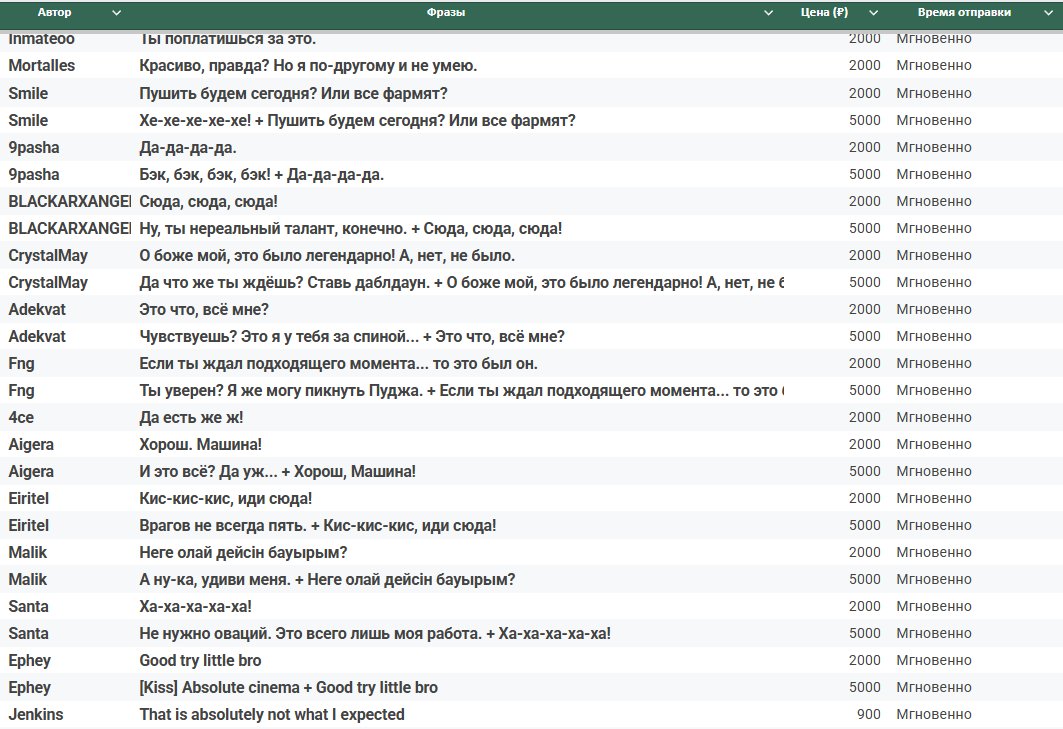Select author Aigera in 'И это всё?' row

pos(31,471)
